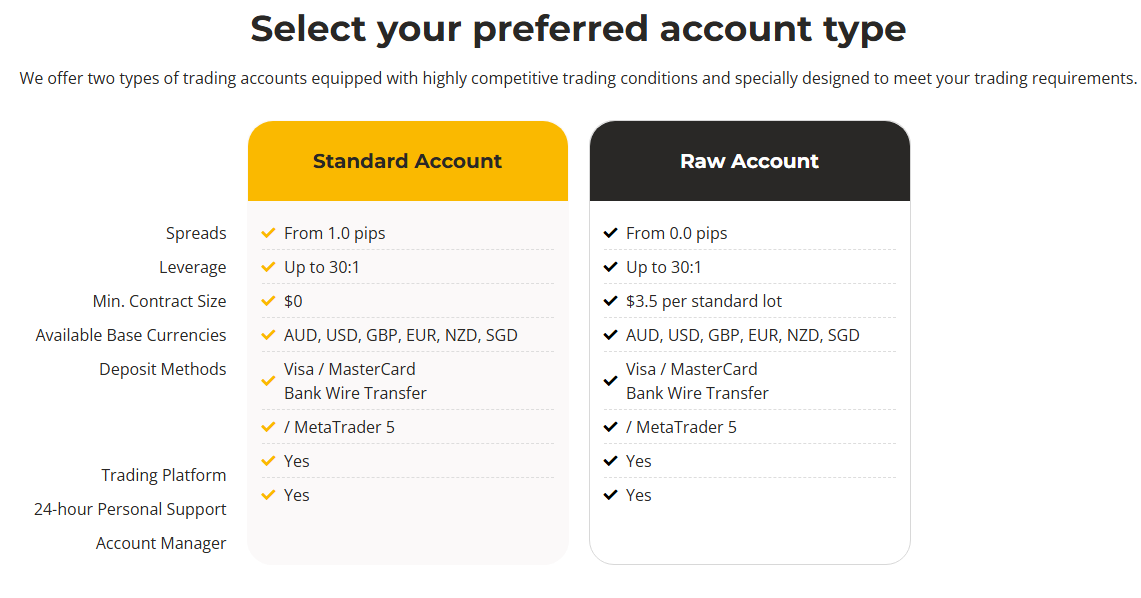
Task: Click black checkmark next to $3.5 per standard lot
Action: click(611, 300)
